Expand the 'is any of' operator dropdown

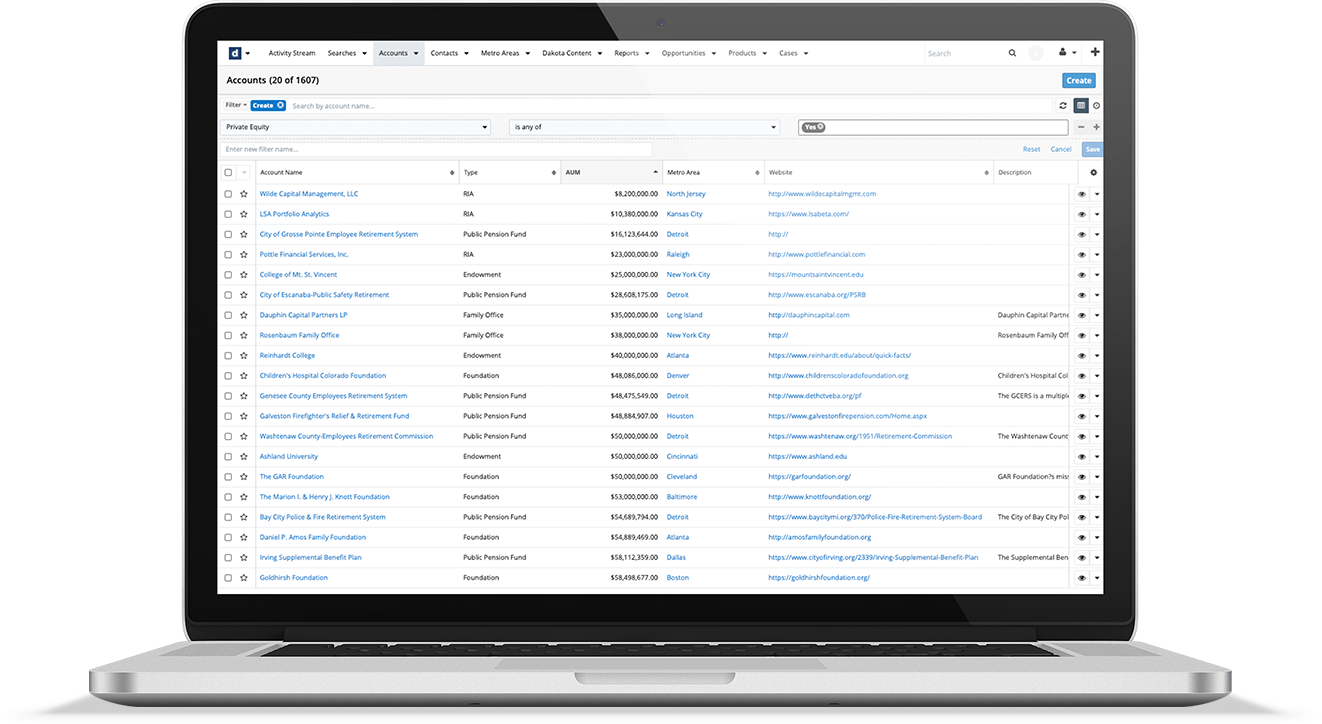[644, 127]
